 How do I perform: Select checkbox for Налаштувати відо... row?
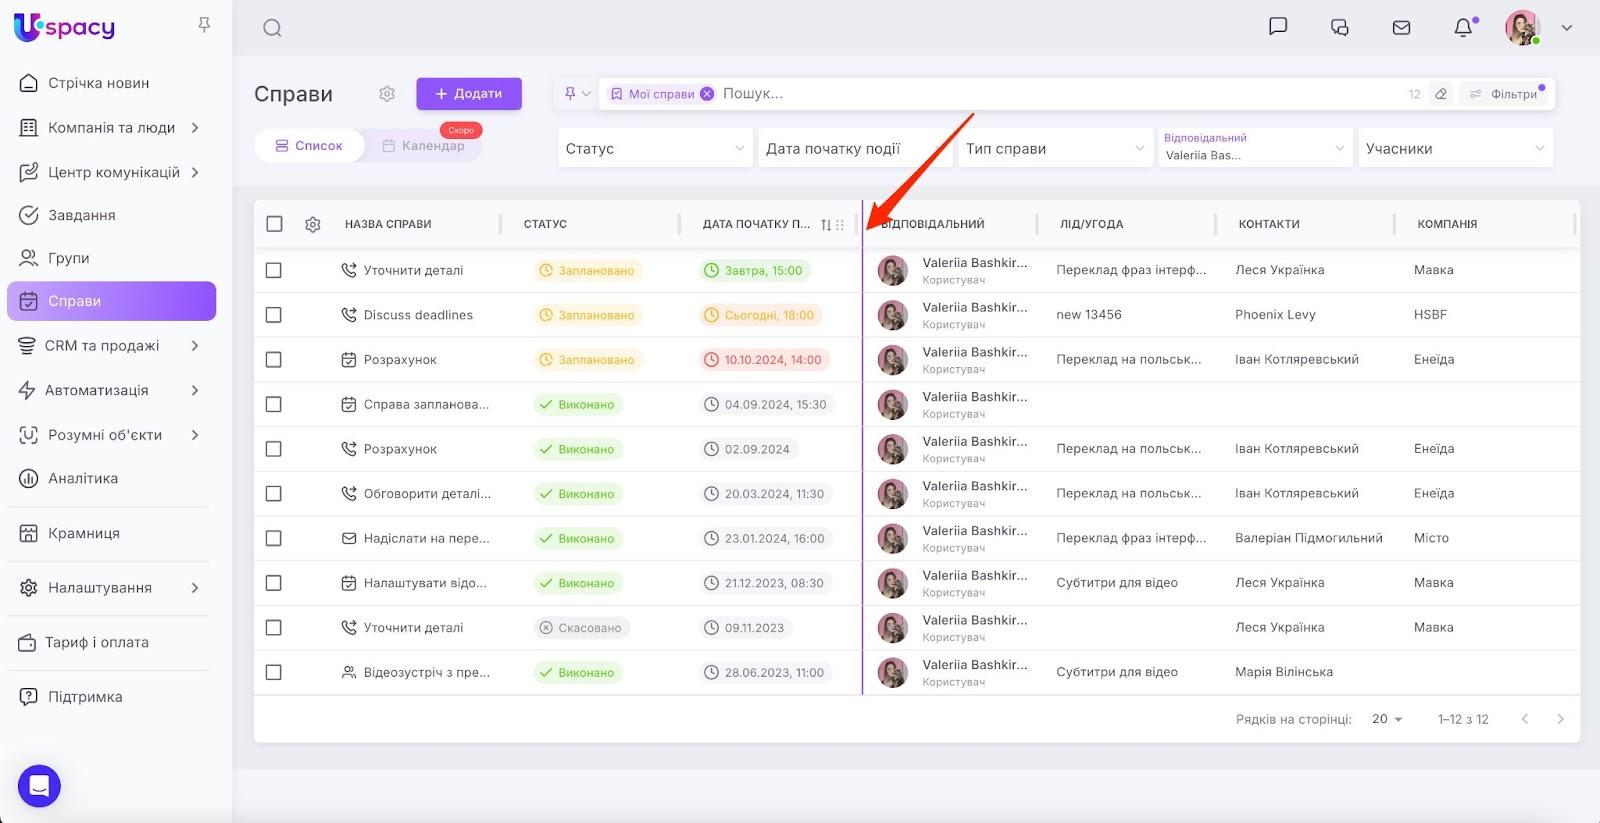coord(274,583)
